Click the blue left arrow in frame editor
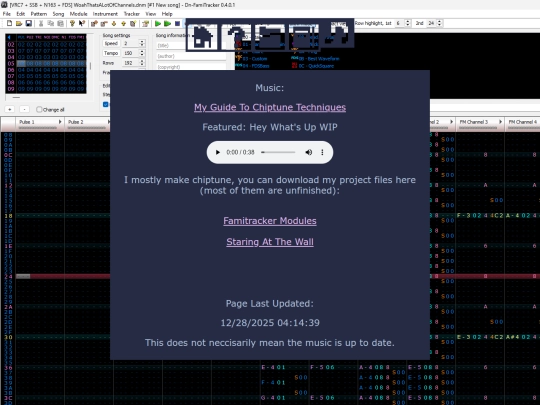Image resolution: width=540 pixels, height=405 pixels. 9,37
